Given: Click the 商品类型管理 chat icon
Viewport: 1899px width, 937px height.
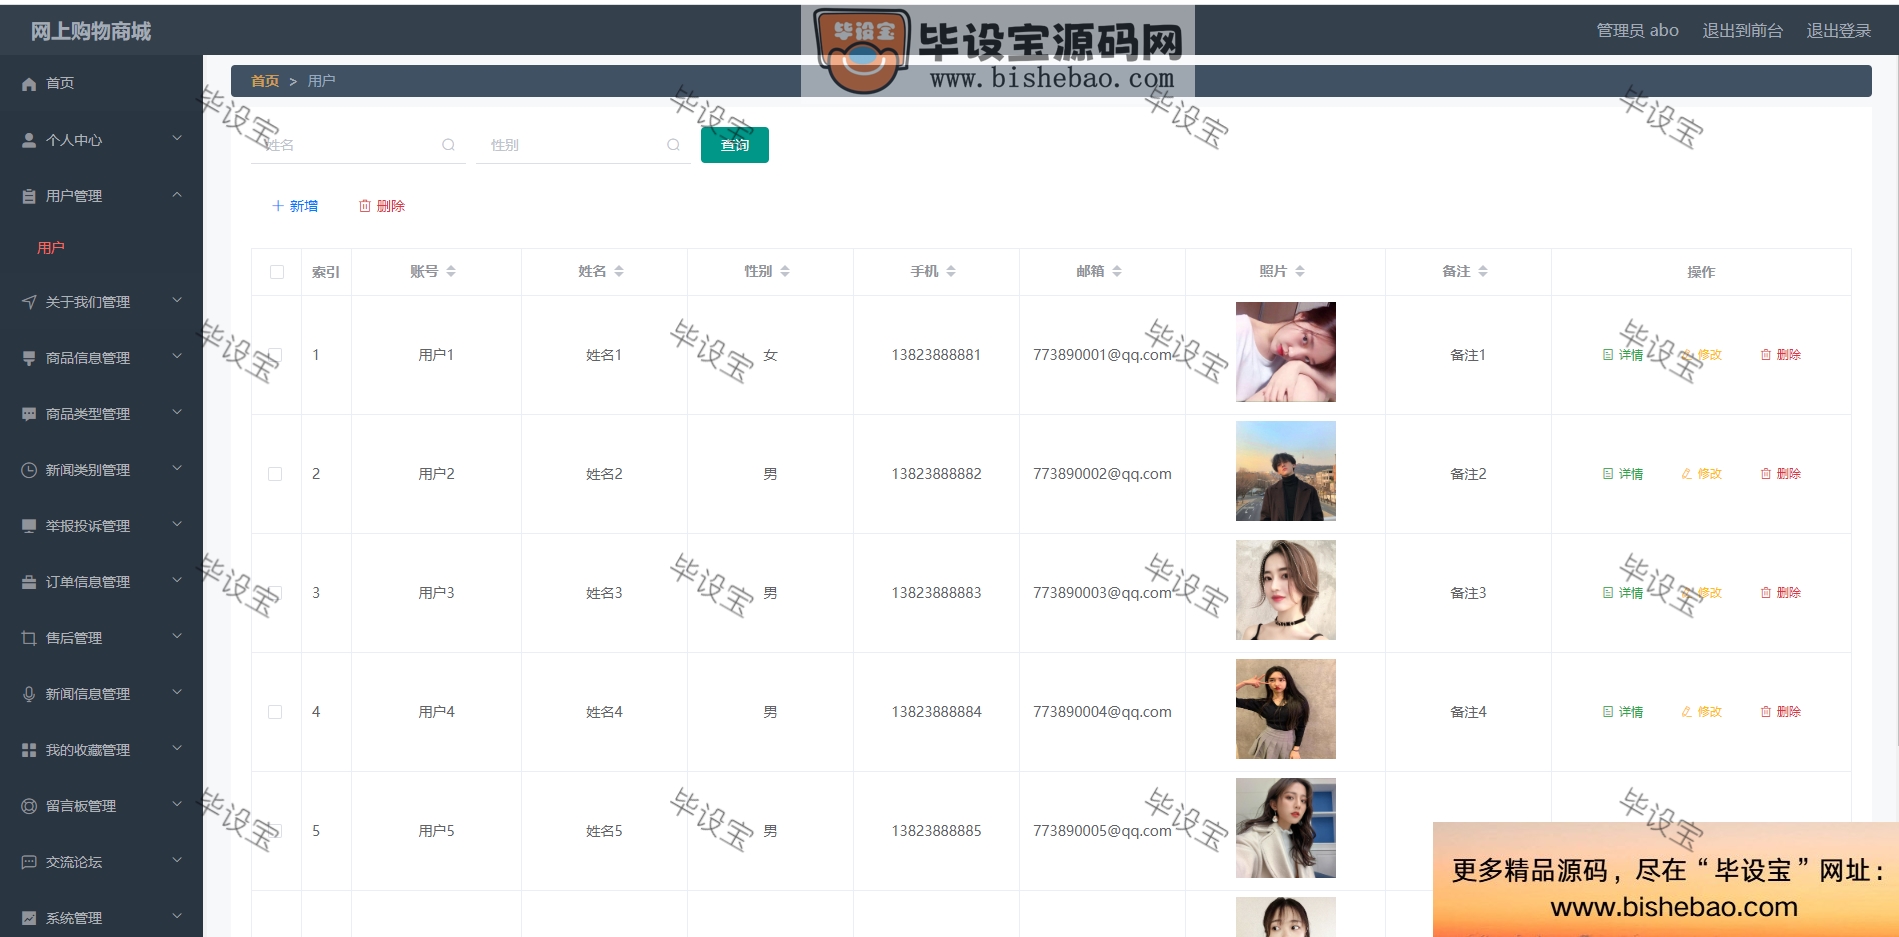Looking at the screenshot, I should pyautogui.click(x=29, y=414).
